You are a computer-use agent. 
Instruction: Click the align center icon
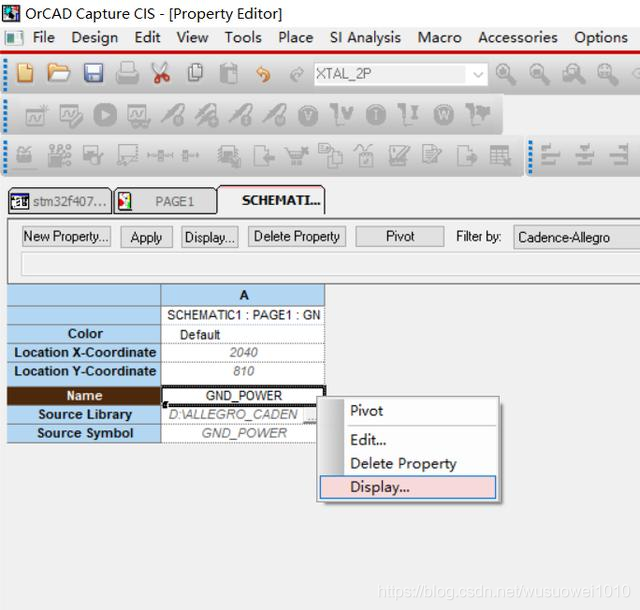click(x=585, y=155)
